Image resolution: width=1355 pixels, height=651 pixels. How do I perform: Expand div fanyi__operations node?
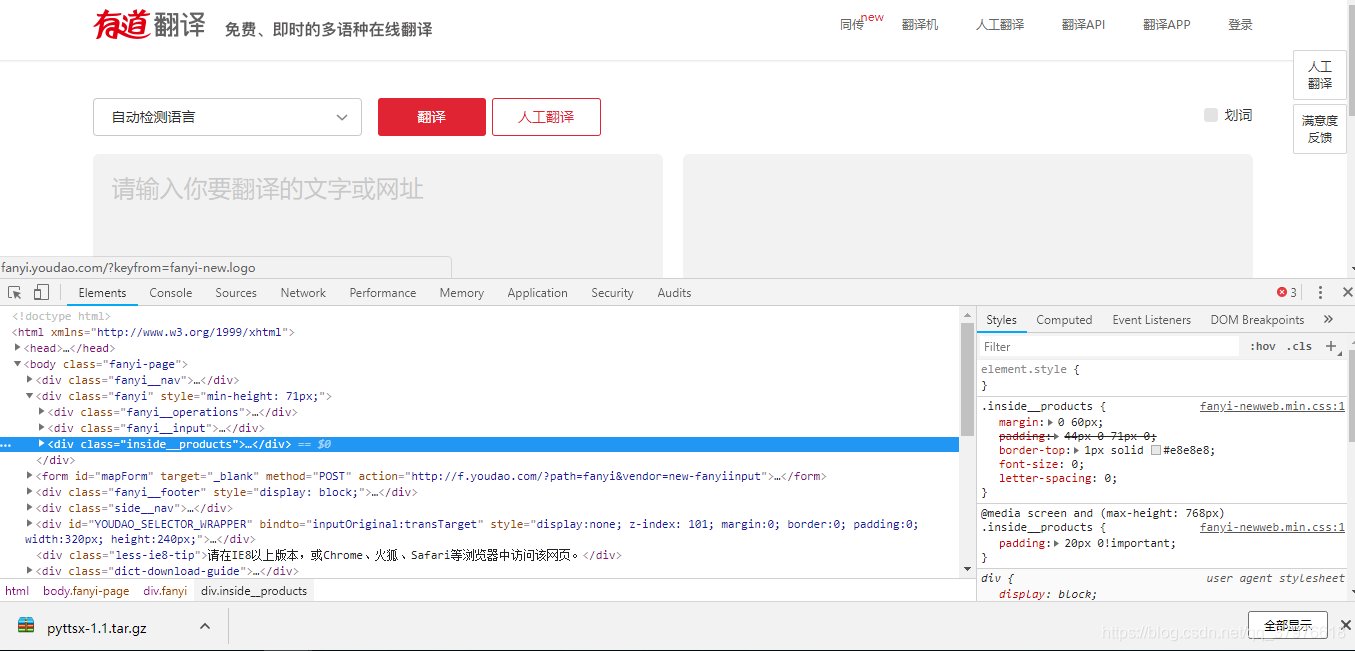pyautogui.click(x=42, y=412)
